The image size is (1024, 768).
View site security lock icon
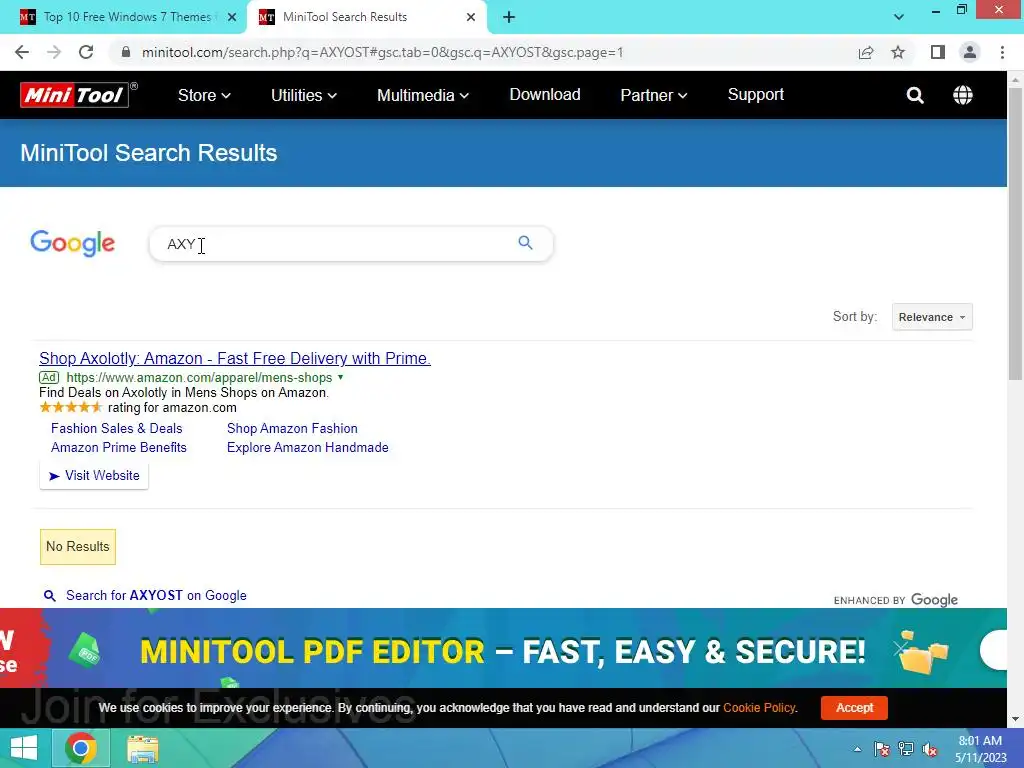click(126, 52)
